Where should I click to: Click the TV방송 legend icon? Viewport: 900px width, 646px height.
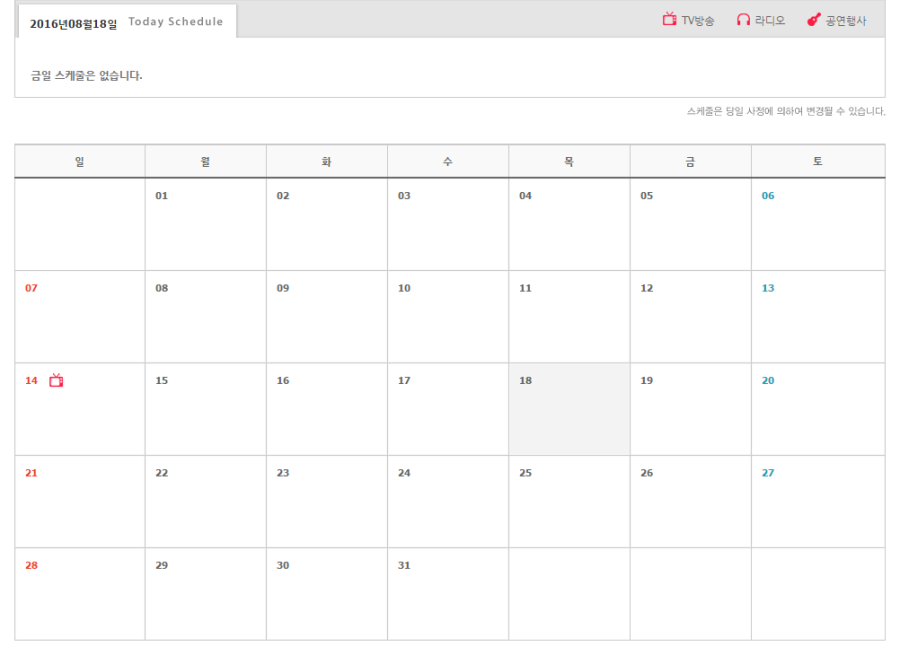(x=669, y=20)
